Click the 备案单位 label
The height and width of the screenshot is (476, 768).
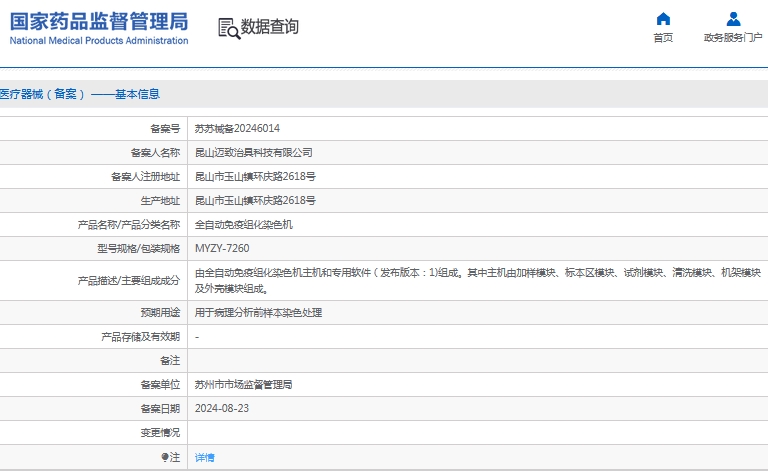[x=160, y=385]
